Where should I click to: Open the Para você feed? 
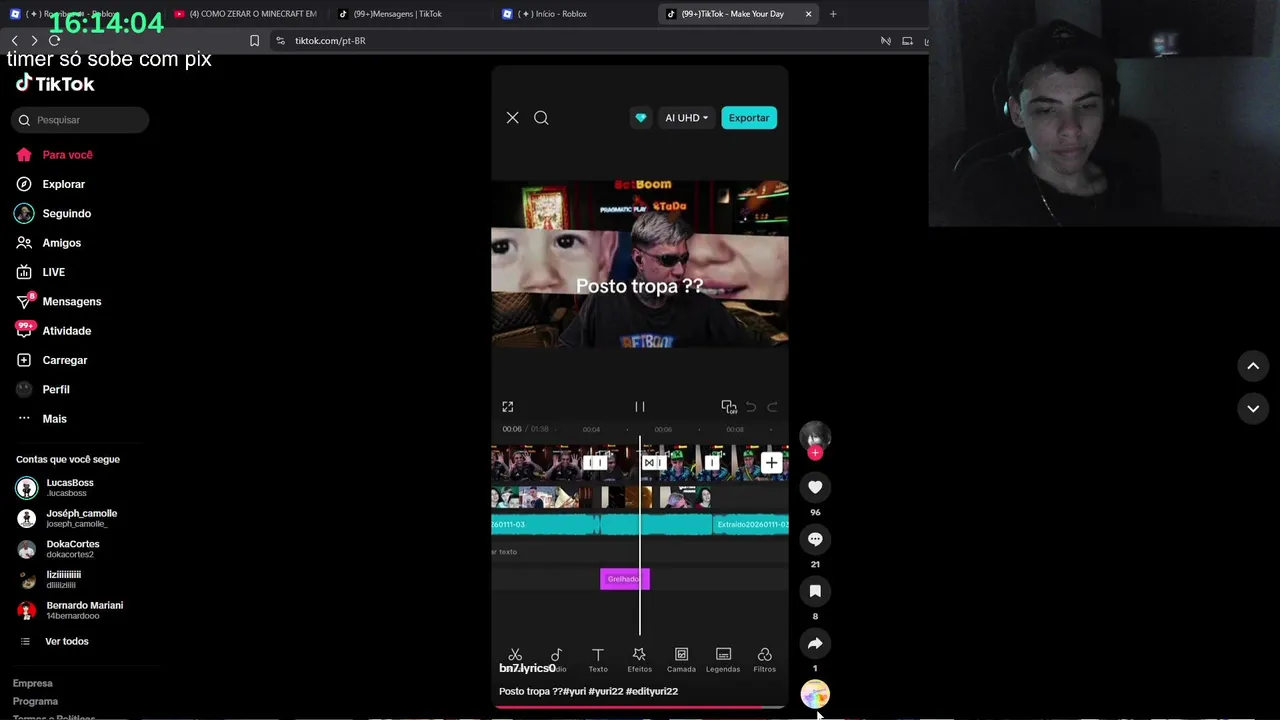67,155
